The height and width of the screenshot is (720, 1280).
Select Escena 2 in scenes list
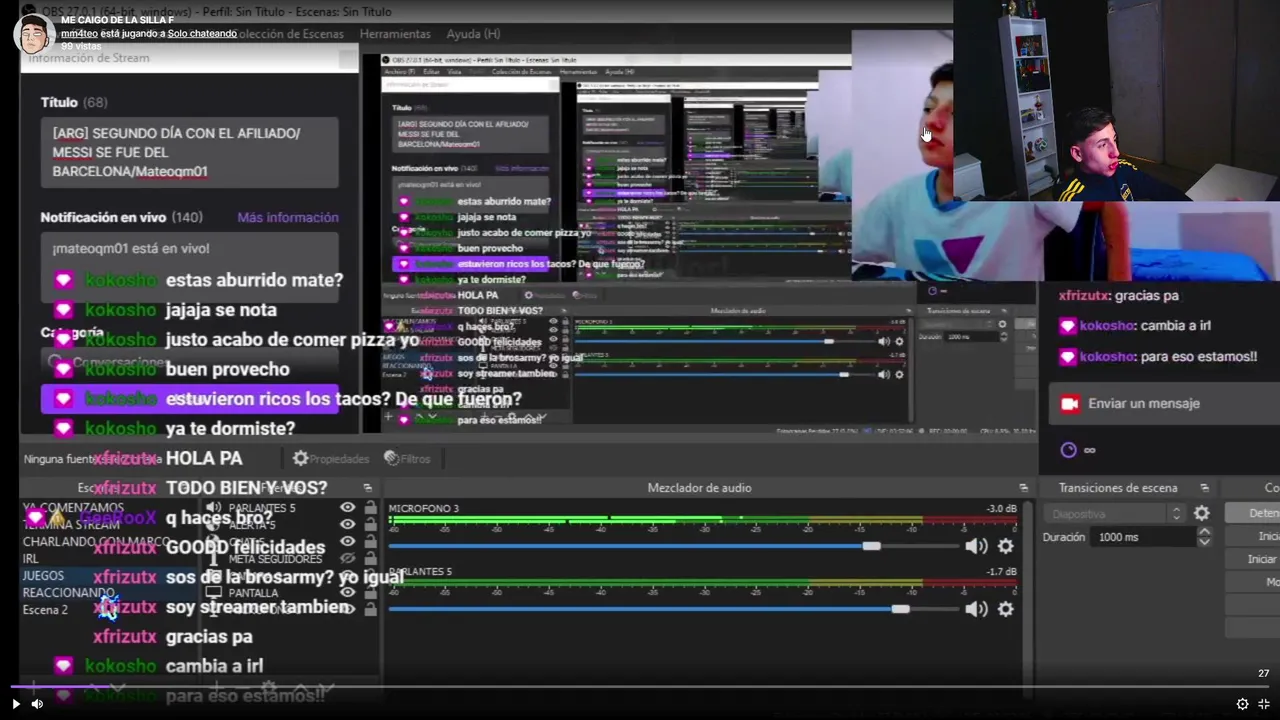[46, 610]
